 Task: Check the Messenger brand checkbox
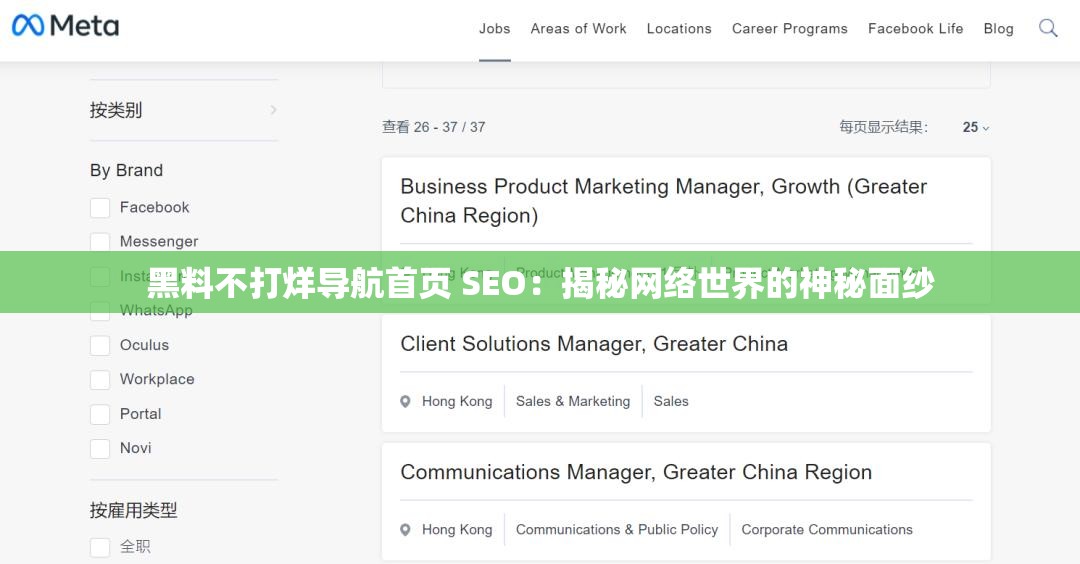[100, 242]
